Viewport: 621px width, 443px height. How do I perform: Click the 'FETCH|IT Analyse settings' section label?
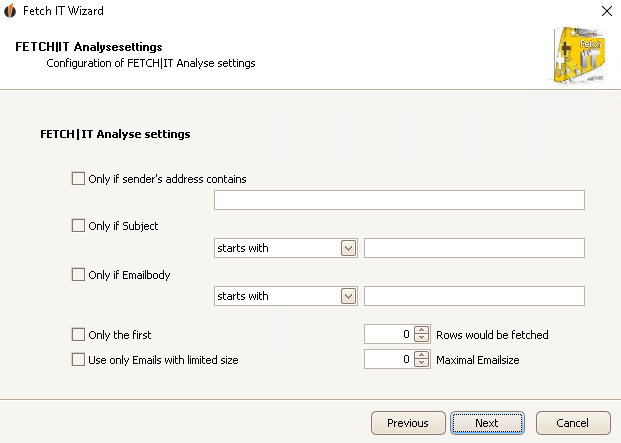coord(115,134)
